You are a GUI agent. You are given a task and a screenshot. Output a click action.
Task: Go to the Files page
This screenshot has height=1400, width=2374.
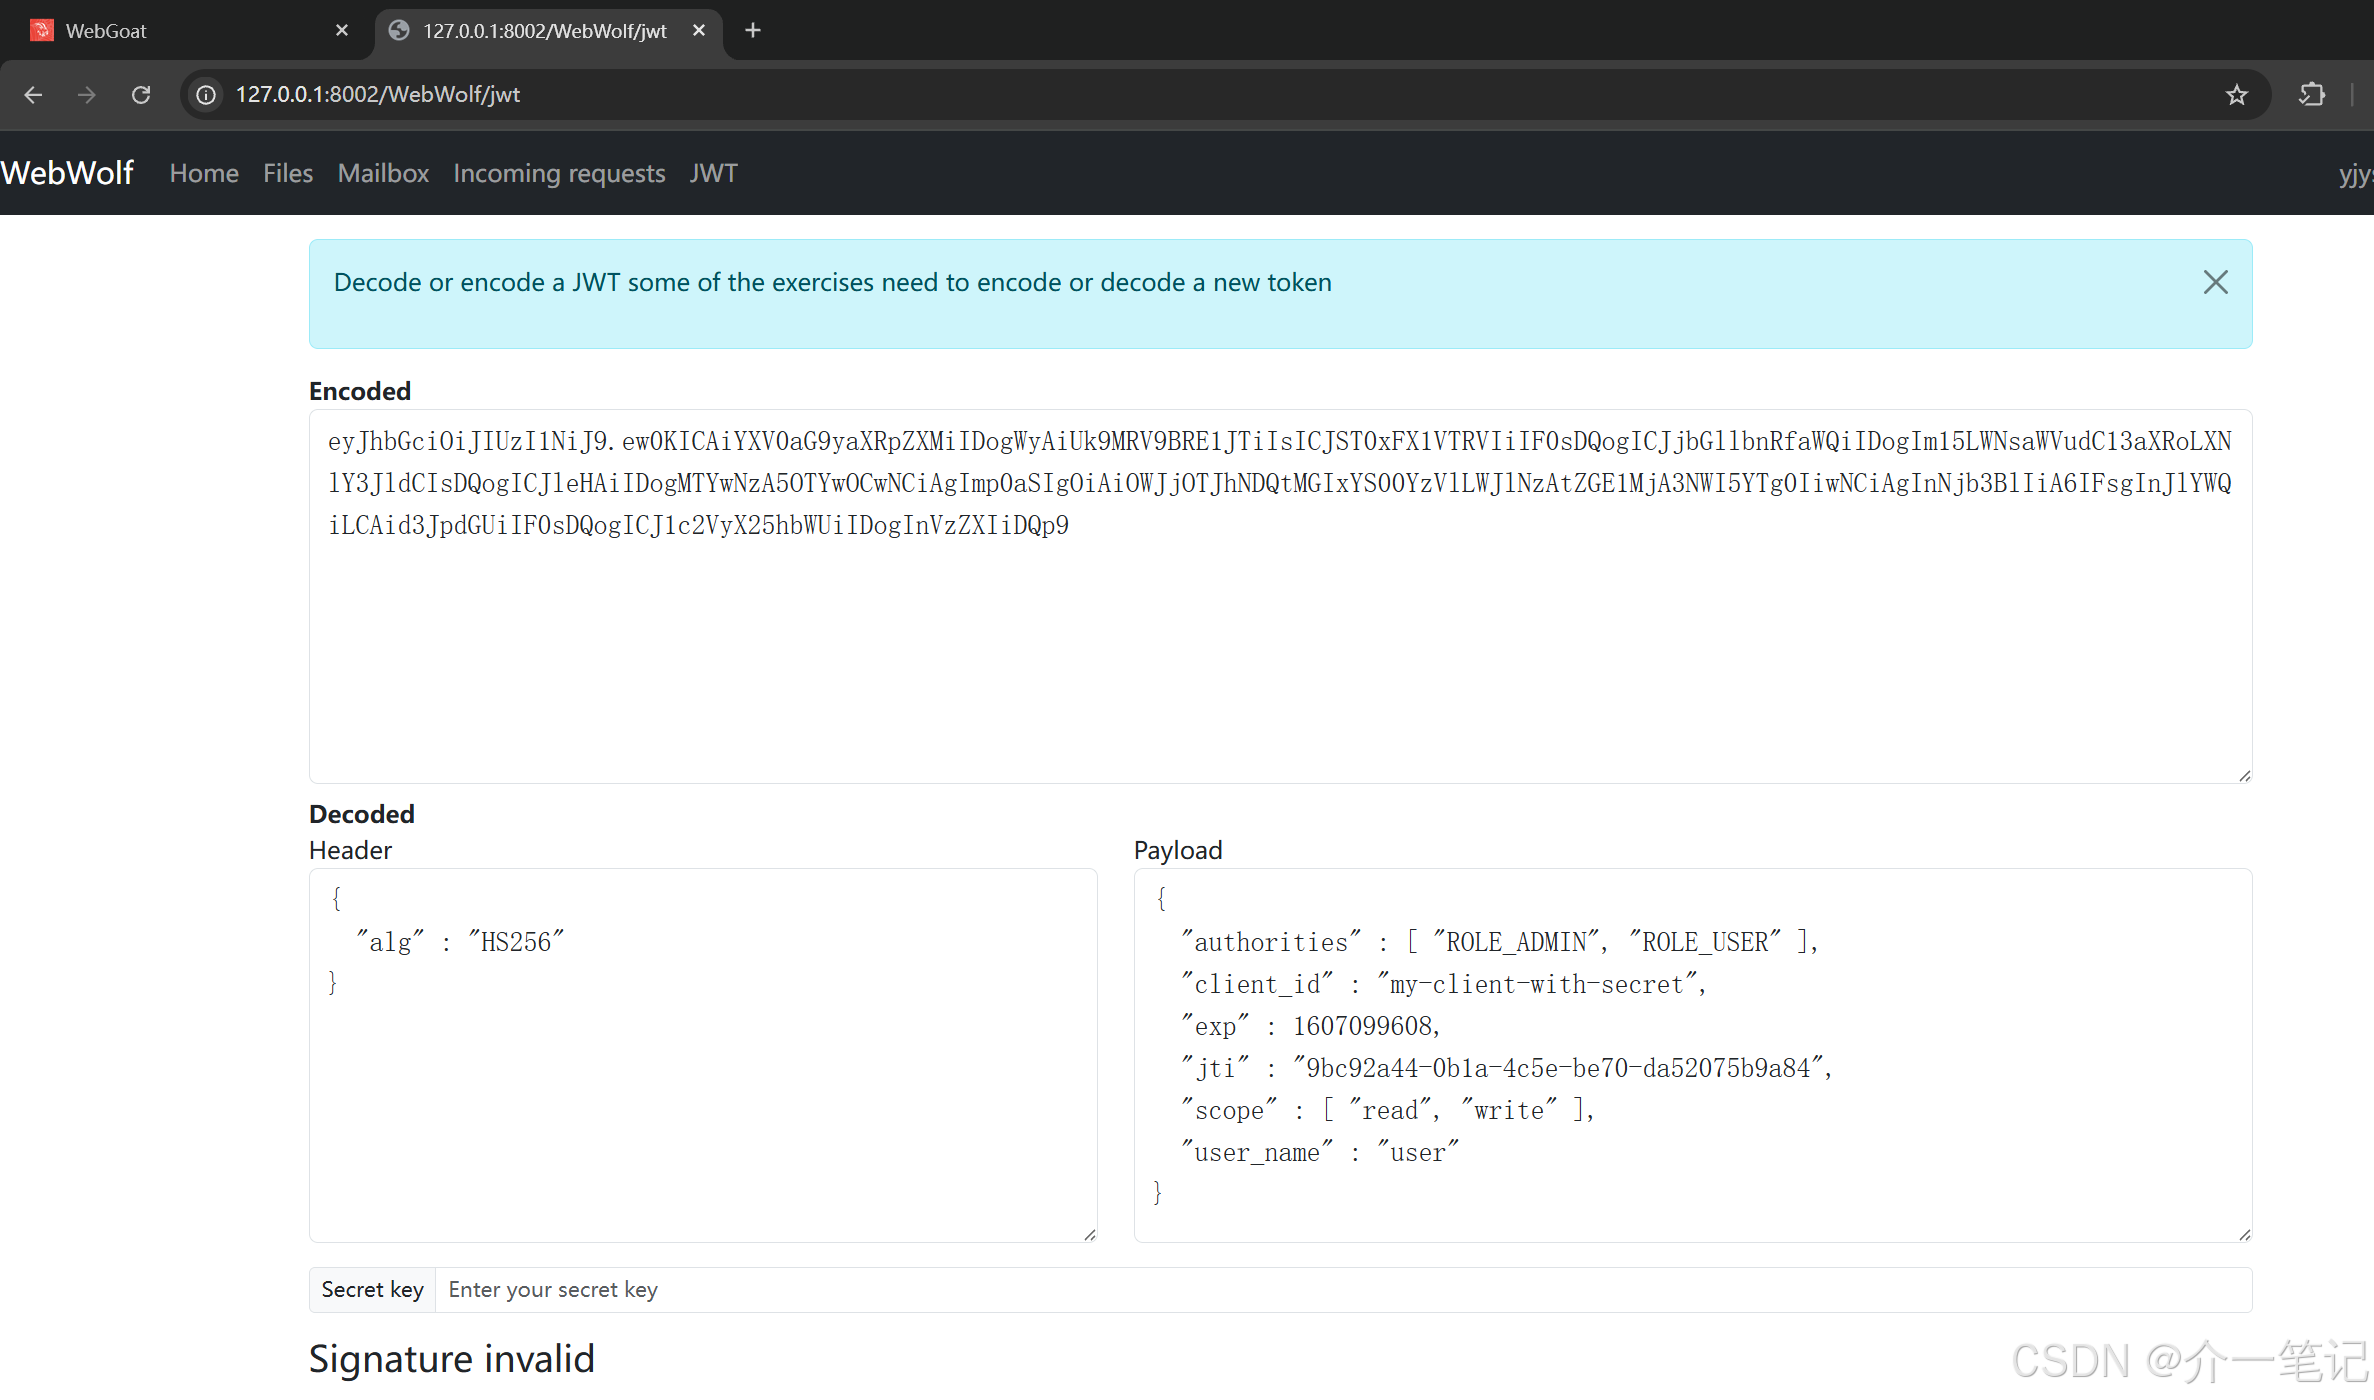click(288, 173)
